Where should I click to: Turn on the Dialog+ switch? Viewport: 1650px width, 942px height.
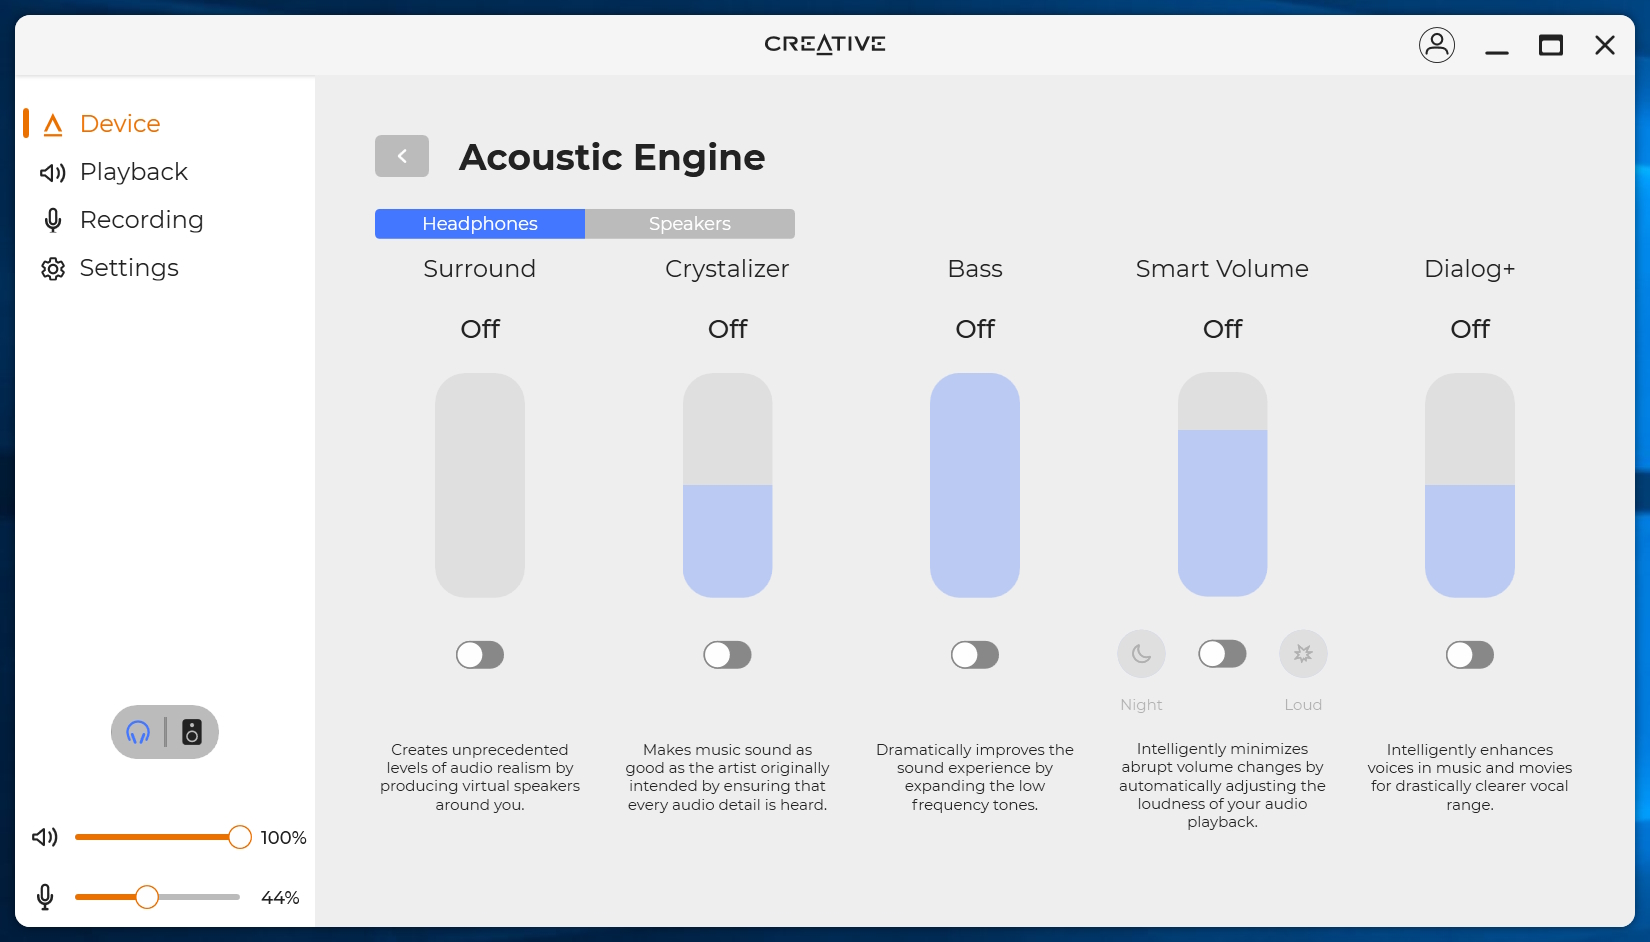click(x=1470, y=655)
